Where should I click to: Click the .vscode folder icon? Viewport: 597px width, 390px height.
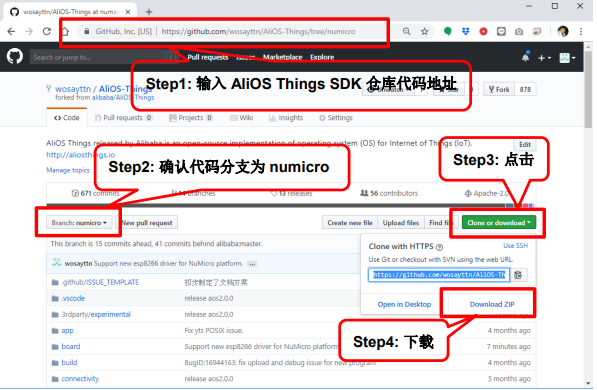pyautogui.click(x=55, y=299)
